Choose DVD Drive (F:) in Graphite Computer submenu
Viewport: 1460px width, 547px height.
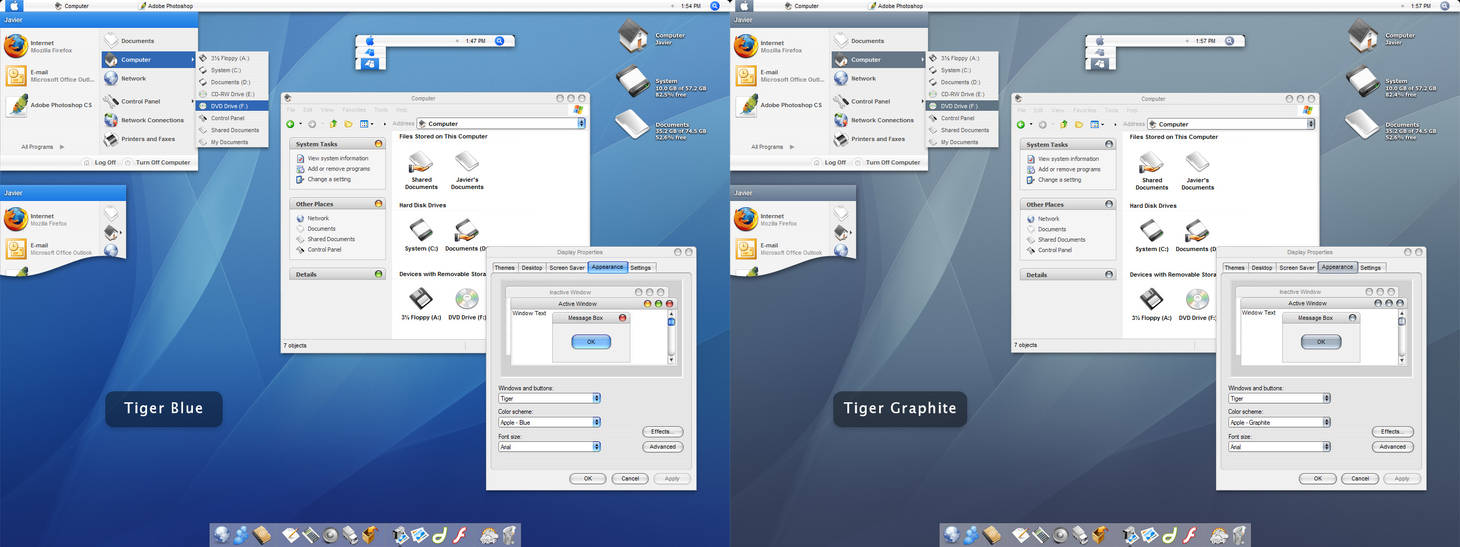[963, 106]
